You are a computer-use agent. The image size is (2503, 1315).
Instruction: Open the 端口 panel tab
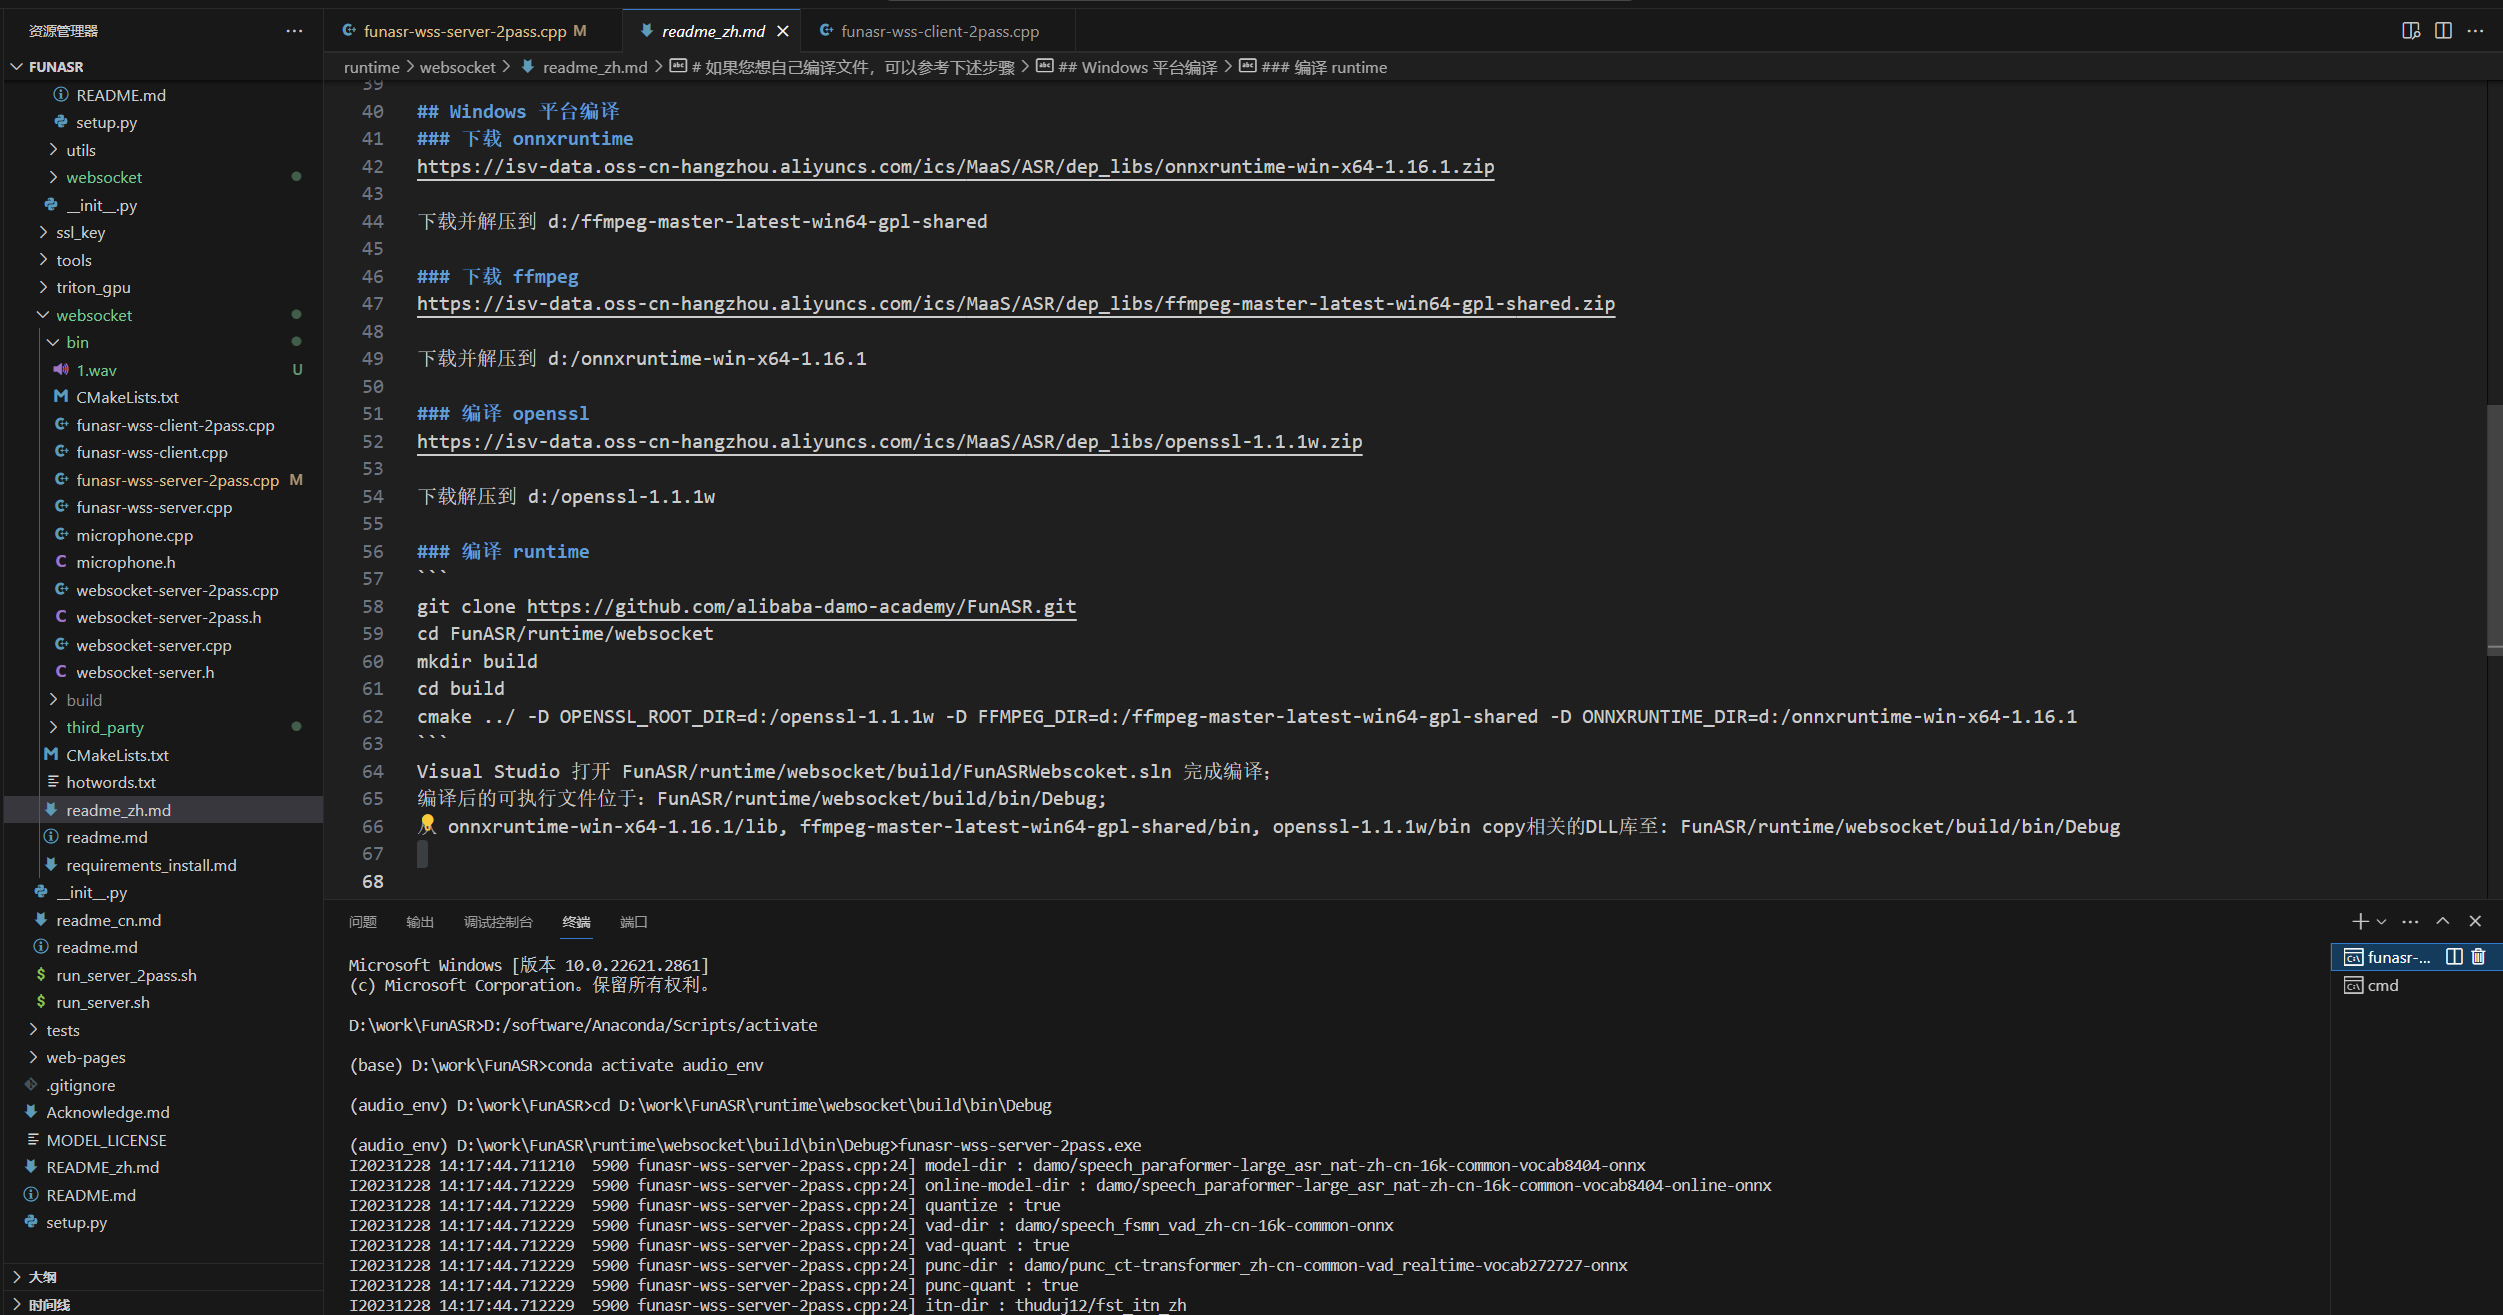[x=634, y=922]
